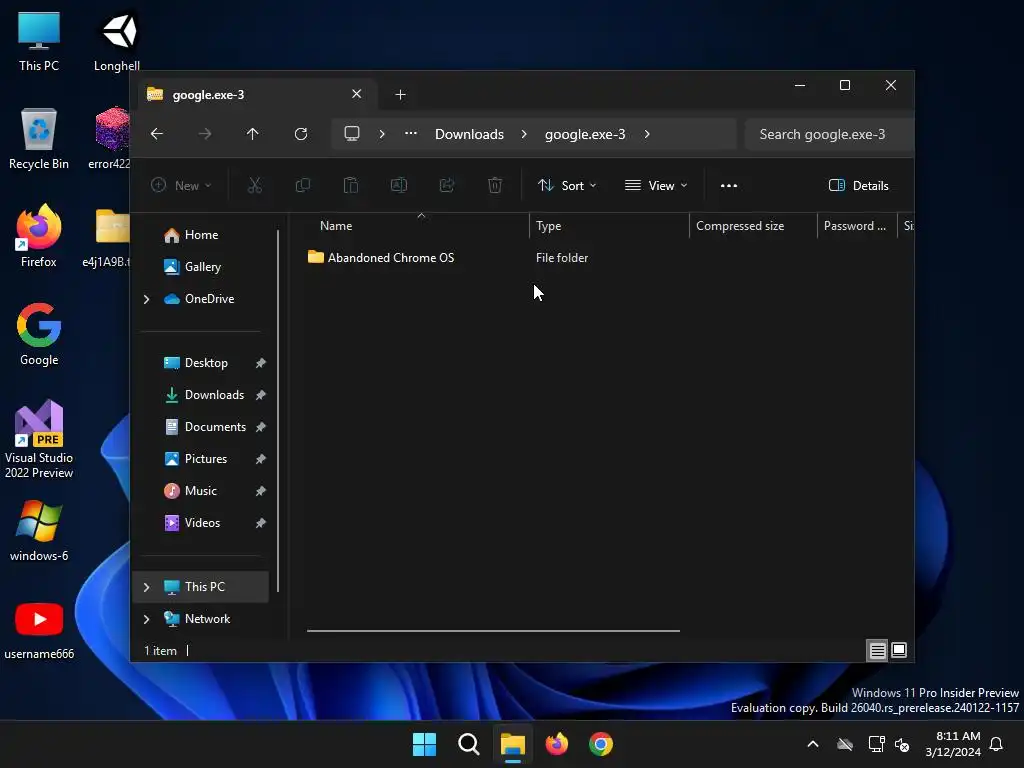The height and width of the screenshot is (768, 1024).
Task: Click the Password column header
Action: tap(857, 226)
